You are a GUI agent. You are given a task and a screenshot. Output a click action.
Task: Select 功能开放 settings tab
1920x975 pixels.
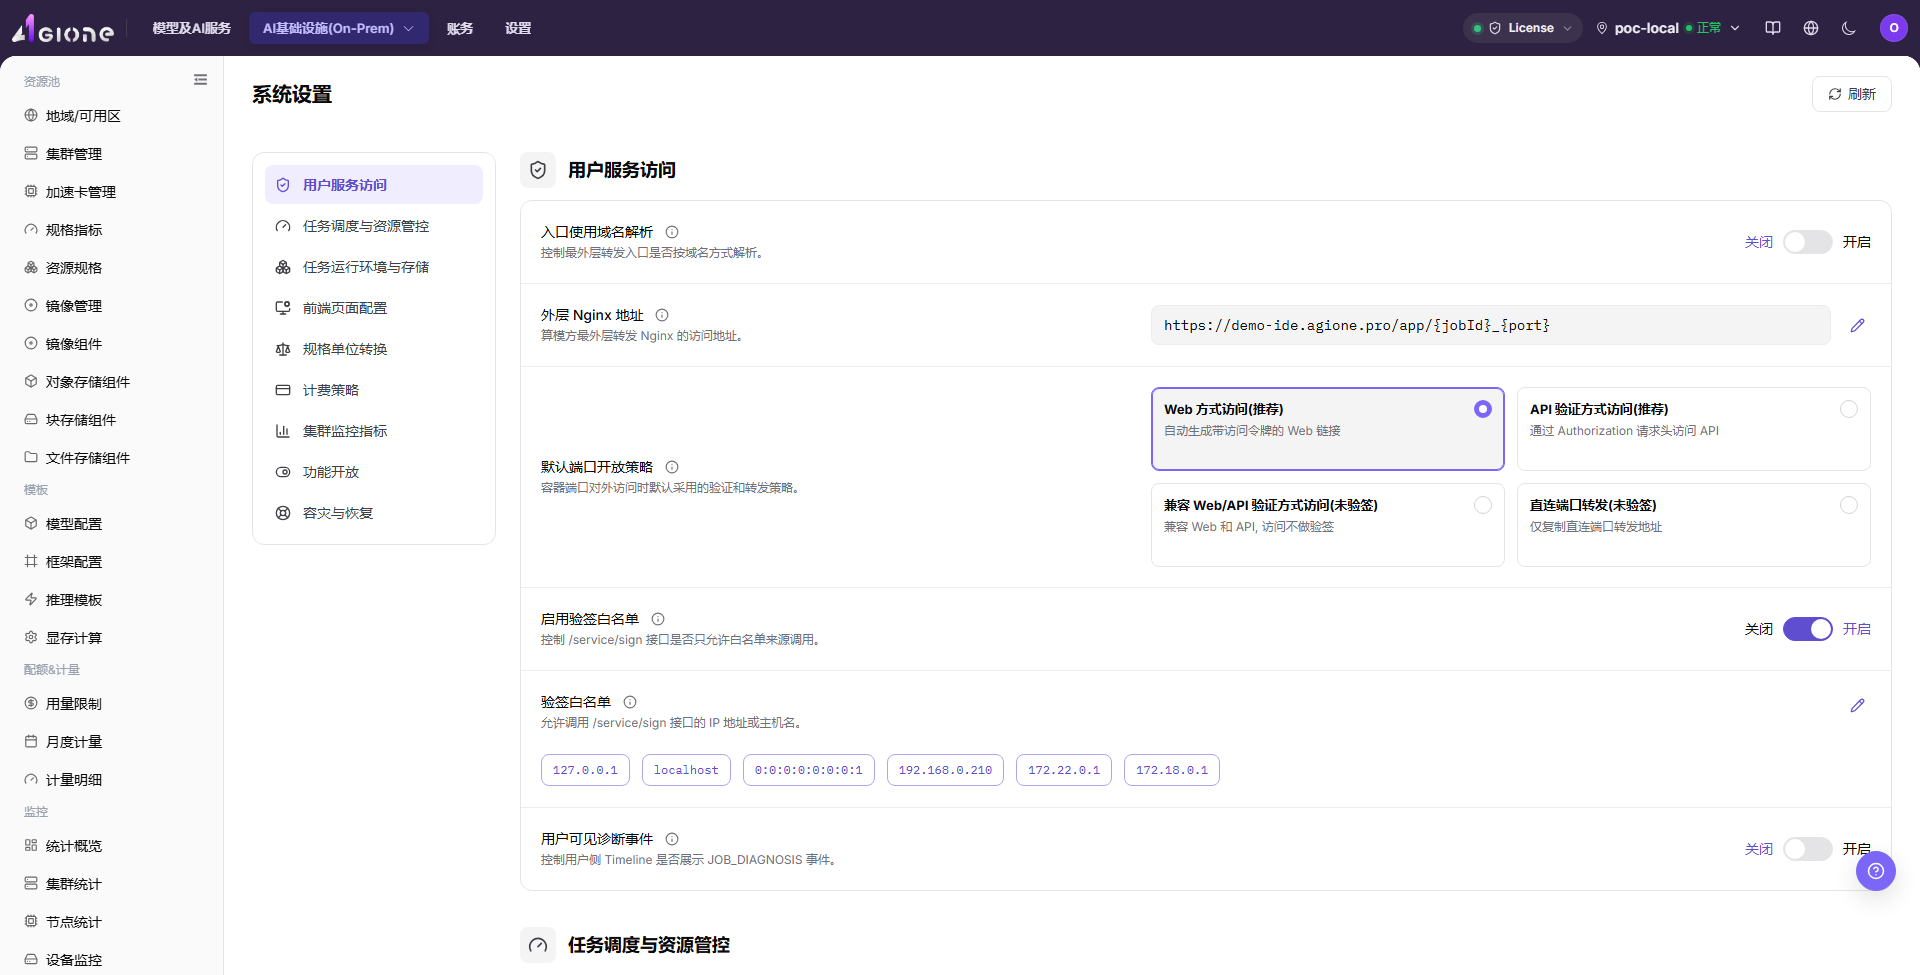tap(374, 472)
